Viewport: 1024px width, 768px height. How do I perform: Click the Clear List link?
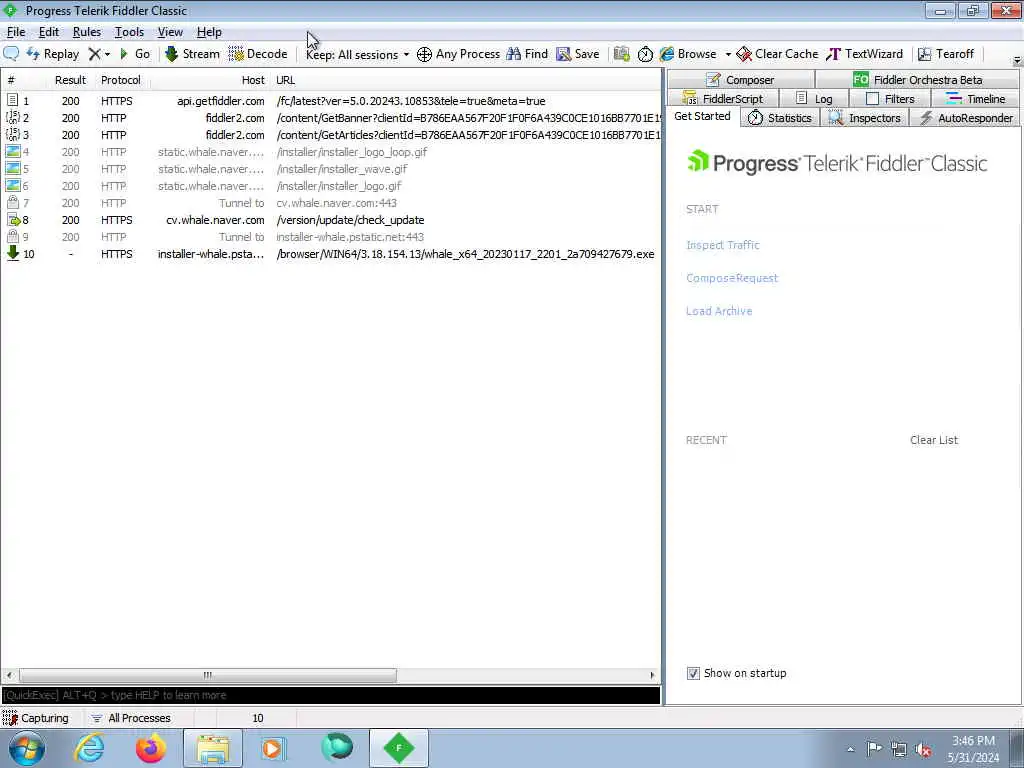934,440
